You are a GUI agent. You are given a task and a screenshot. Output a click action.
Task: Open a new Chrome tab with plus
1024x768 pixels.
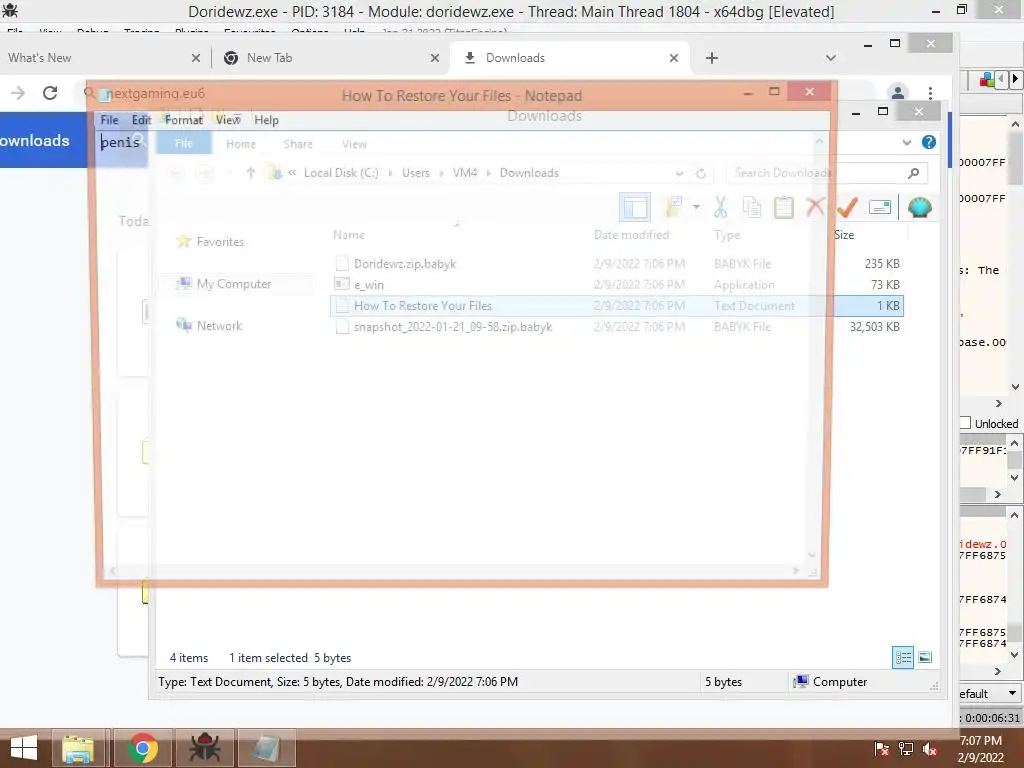tap(712, 58)
